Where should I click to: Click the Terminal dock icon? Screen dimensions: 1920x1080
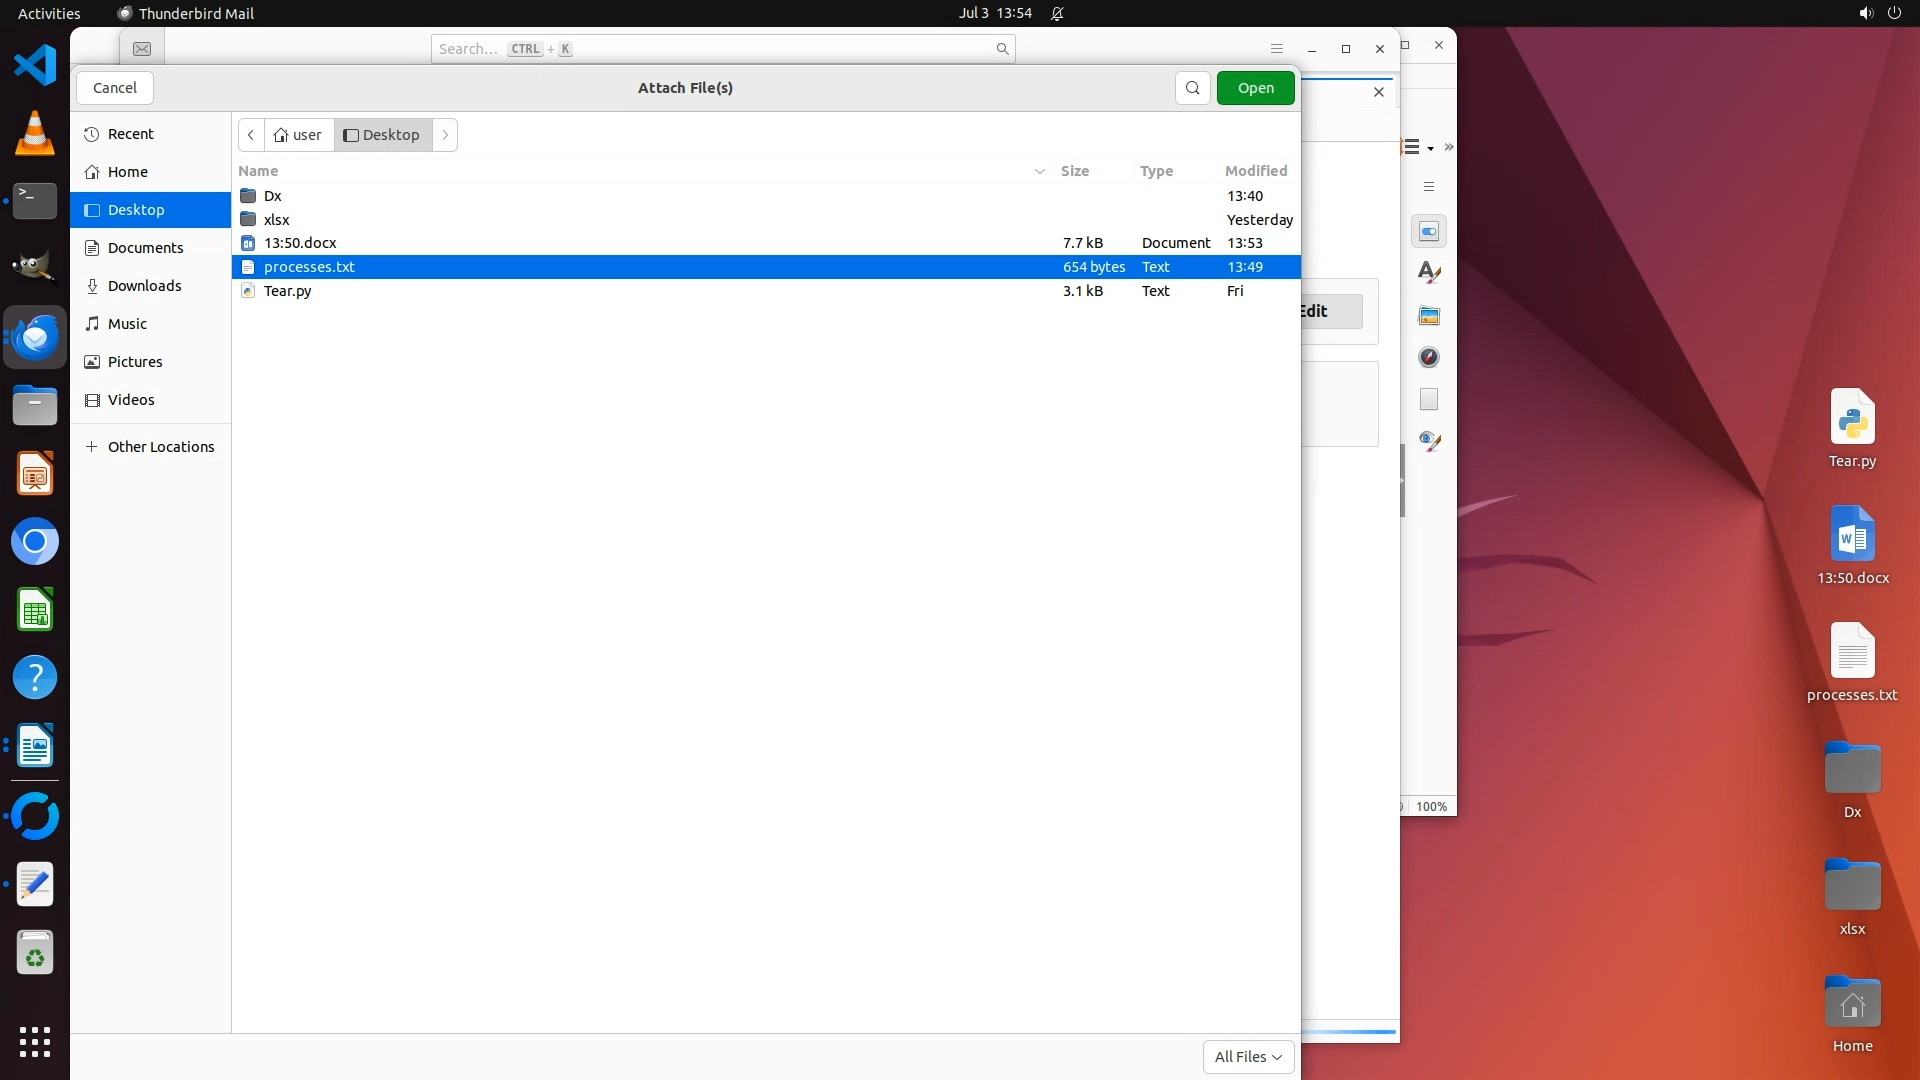(35, 201)
